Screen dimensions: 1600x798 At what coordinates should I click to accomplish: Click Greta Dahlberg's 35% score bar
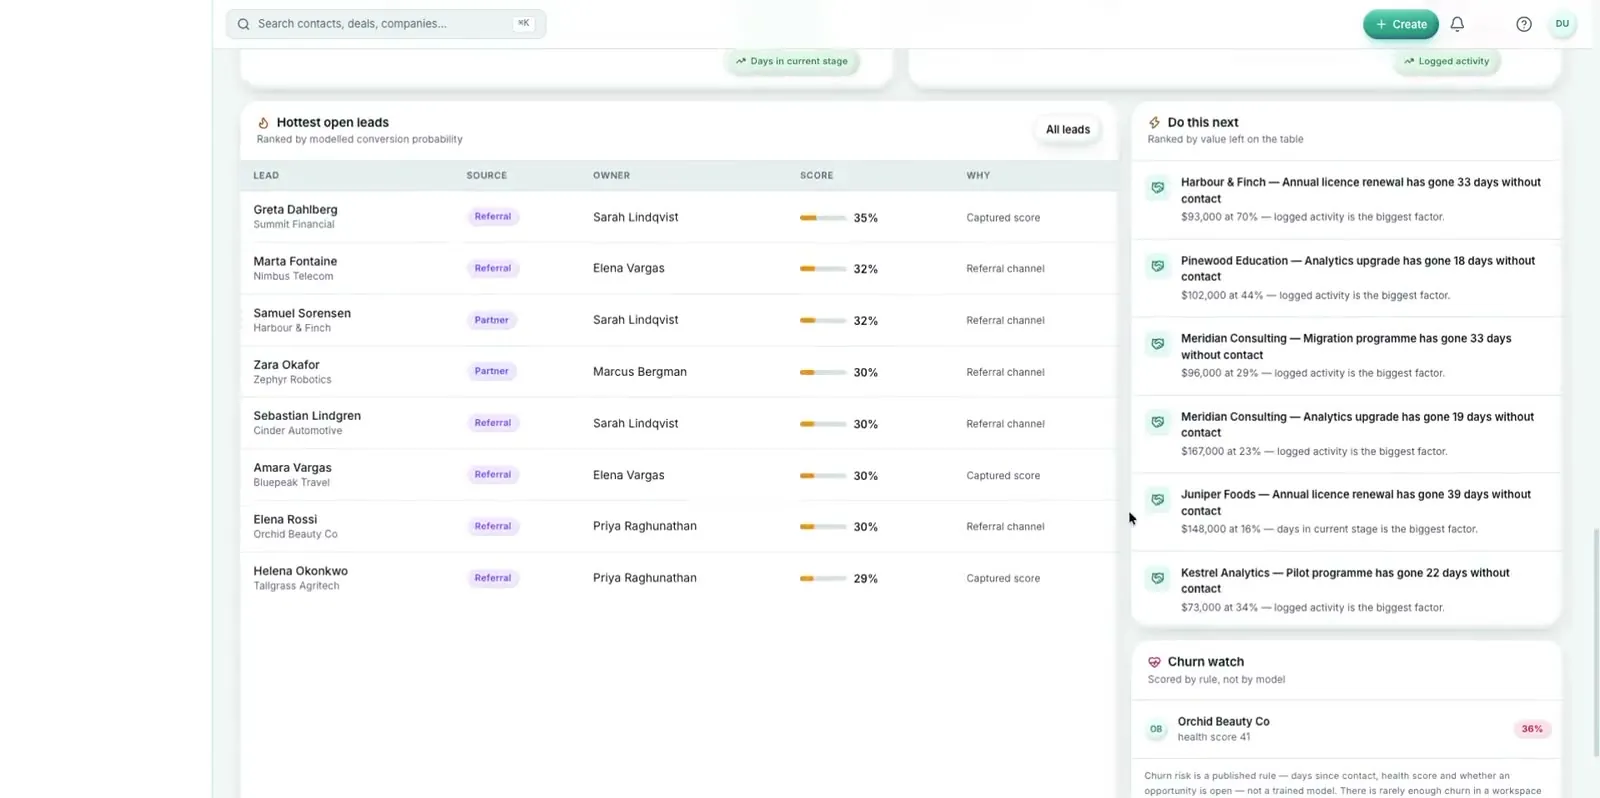823,218
